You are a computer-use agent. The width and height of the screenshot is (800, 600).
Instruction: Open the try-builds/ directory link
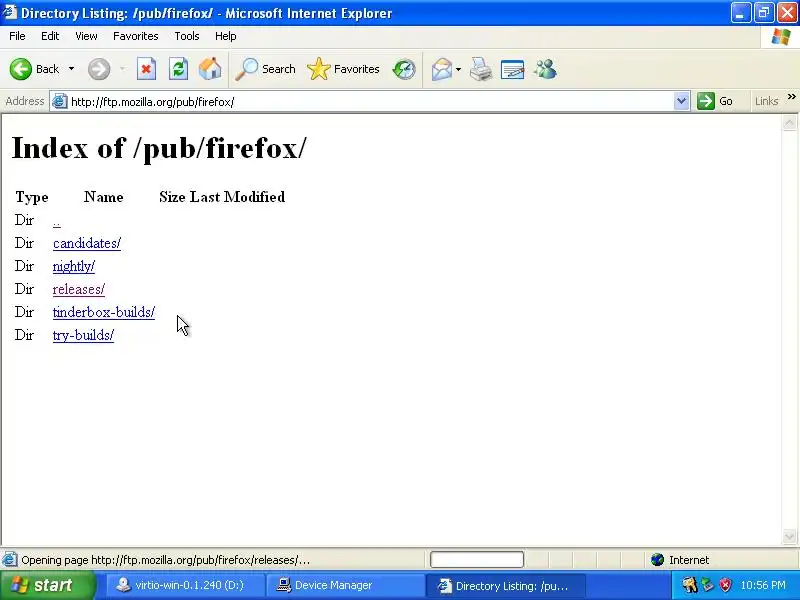tap(83, 336)
